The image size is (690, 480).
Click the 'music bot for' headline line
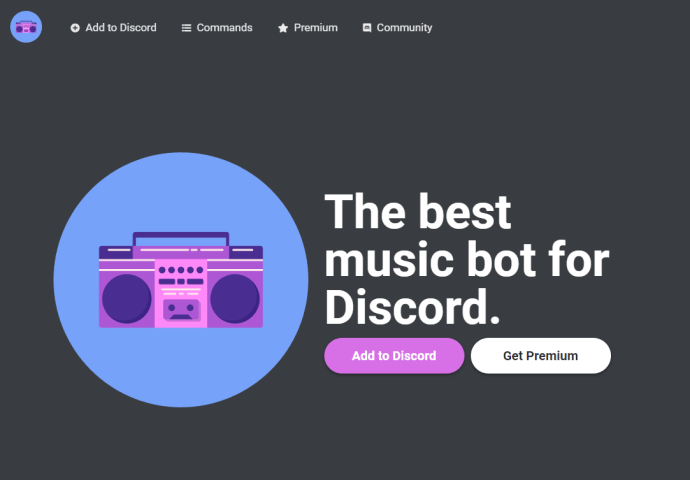[467, 260]
